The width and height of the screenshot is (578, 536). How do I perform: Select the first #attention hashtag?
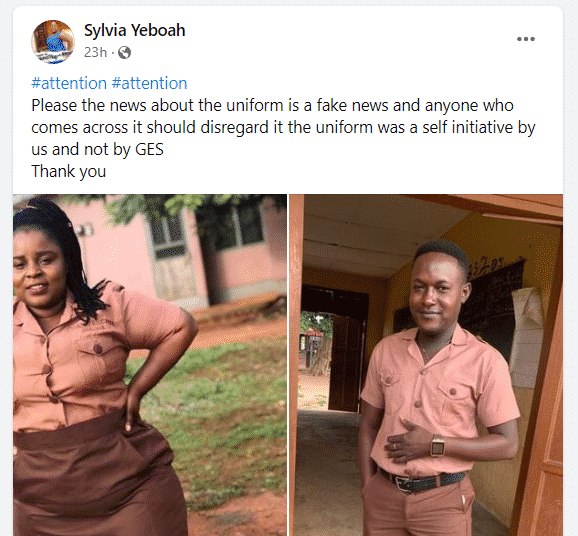69,83
